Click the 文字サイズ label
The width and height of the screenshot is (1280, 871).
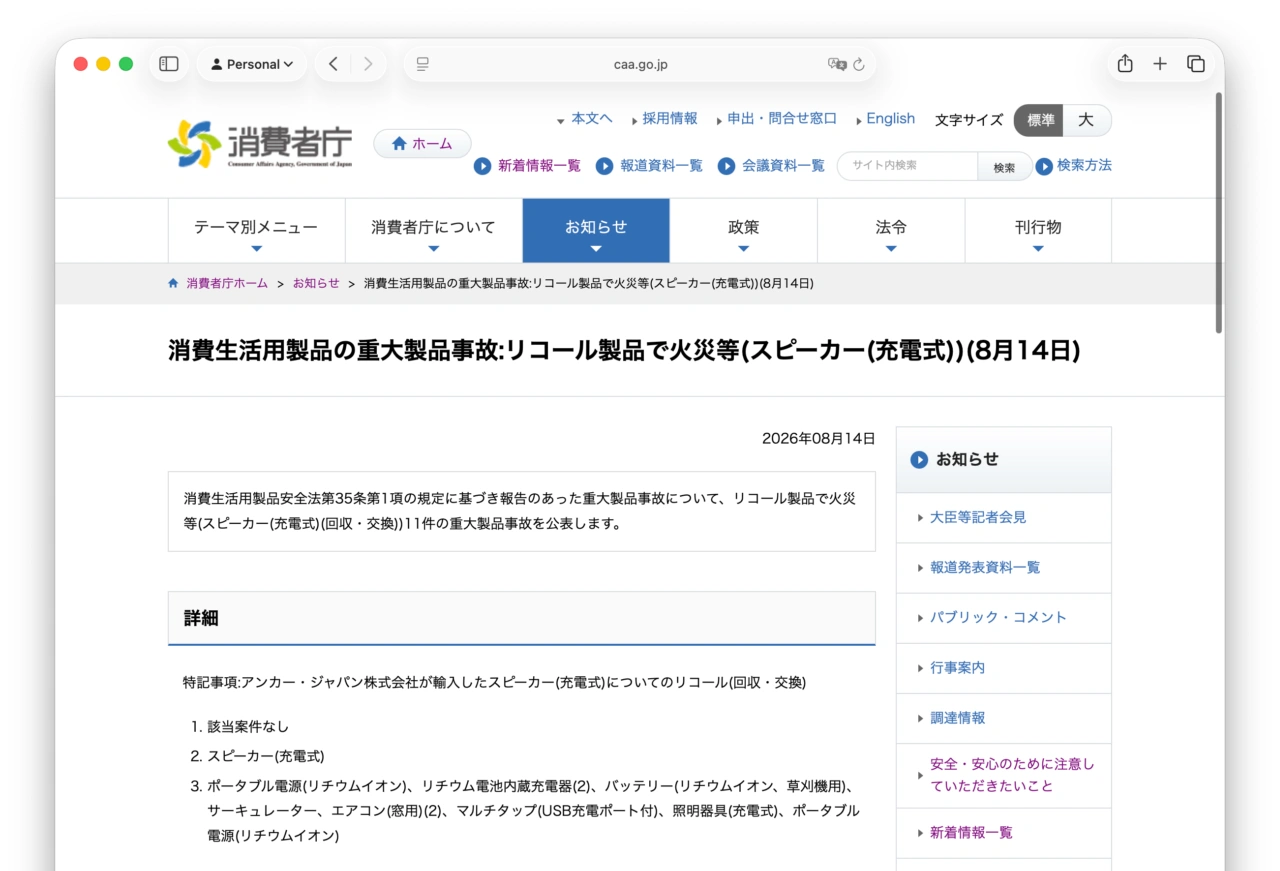point(968,120)
